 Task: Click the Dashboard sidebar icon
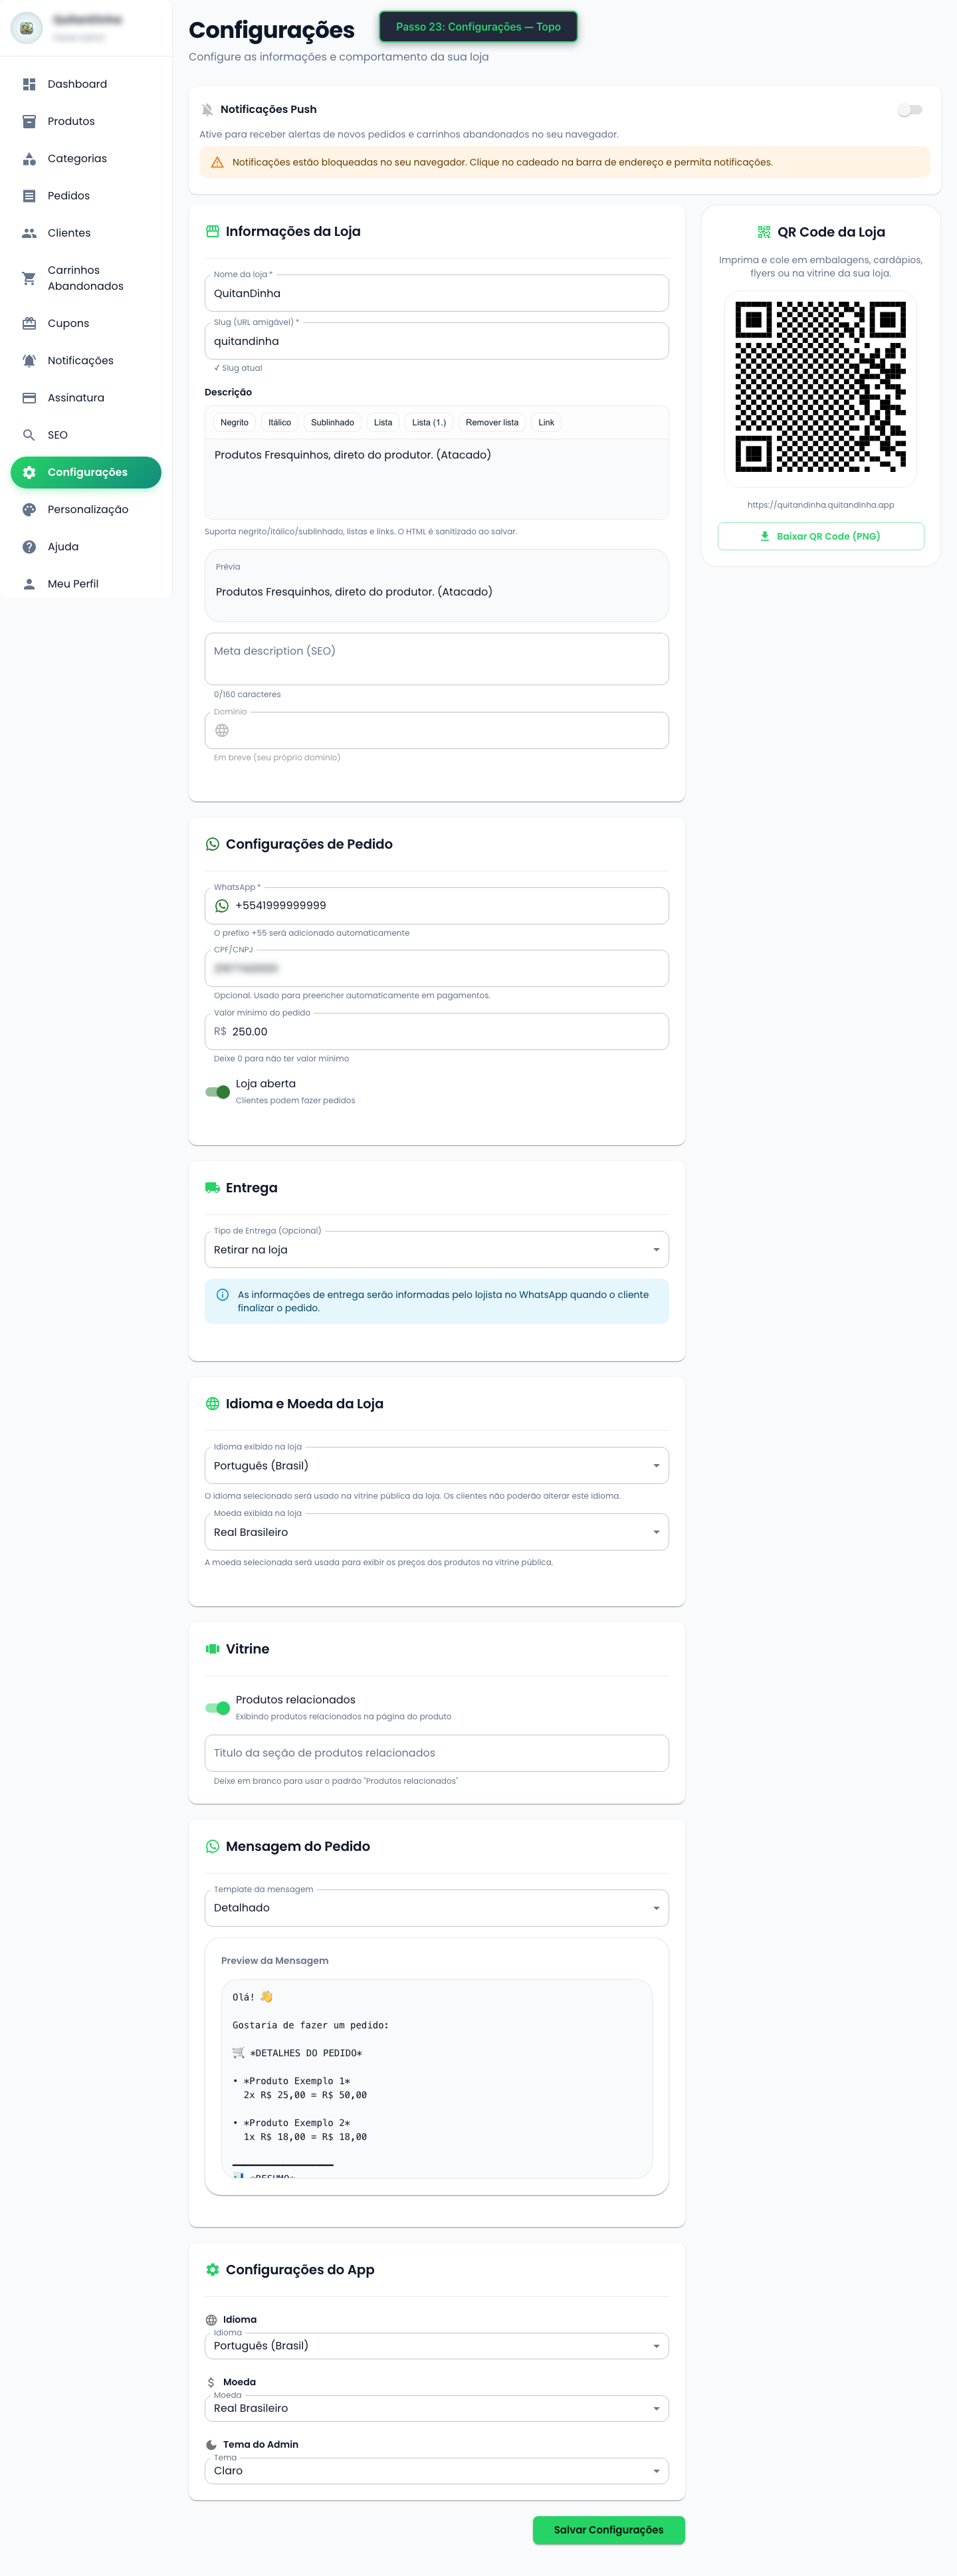28,84
